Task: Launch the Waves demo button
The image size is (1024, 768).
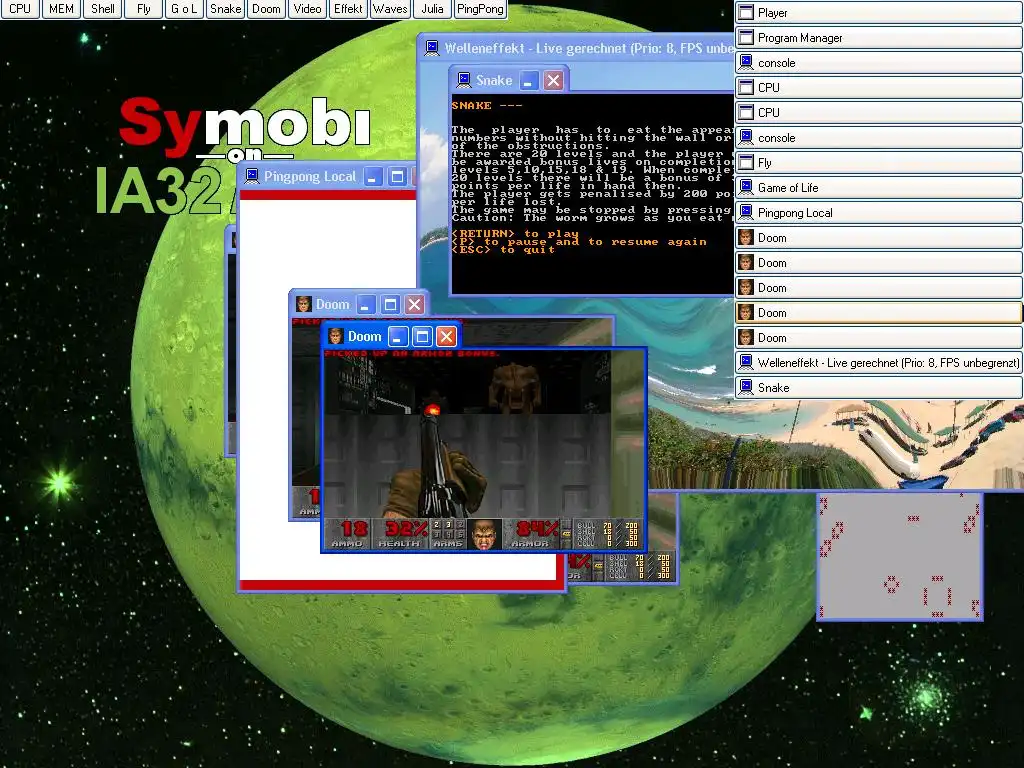Action: coord(390,9)
